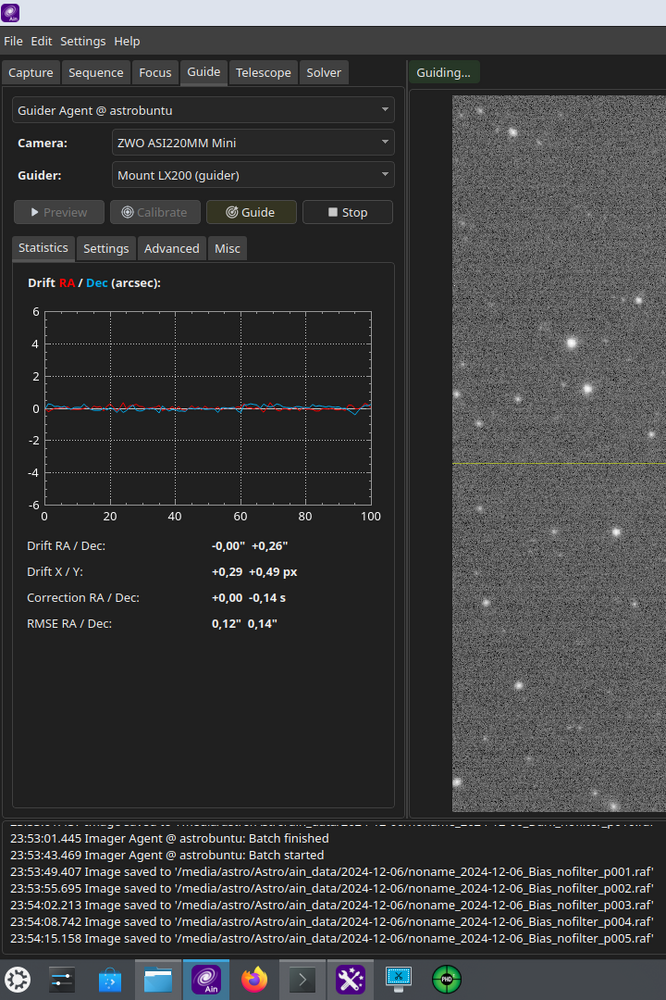Click the wrench and screwdriver tools icon
Screen dimensions: 666x1000
pos(350,979)
